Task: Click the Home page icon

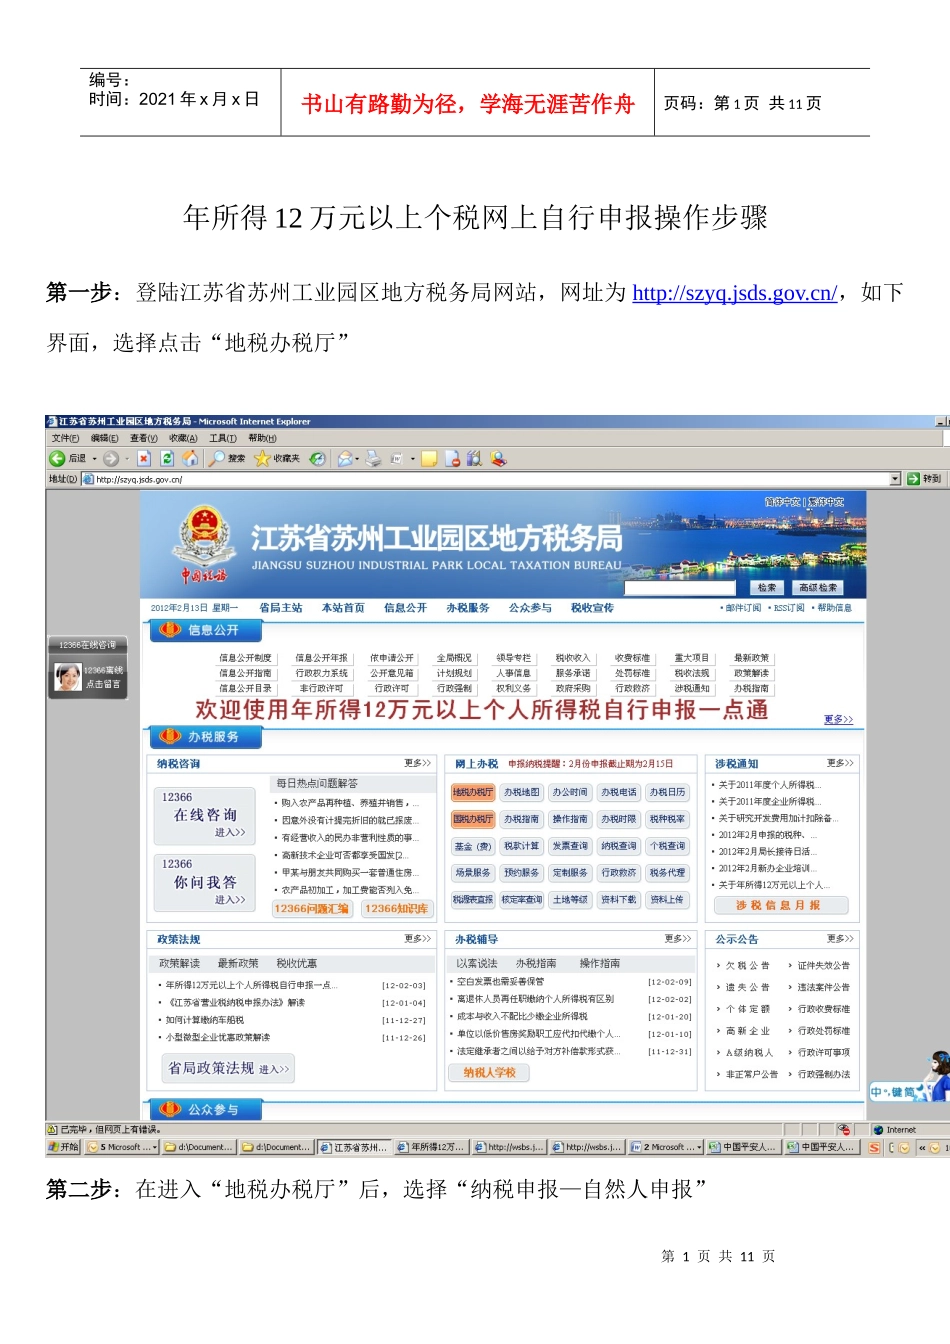Action: pos(190,458)
